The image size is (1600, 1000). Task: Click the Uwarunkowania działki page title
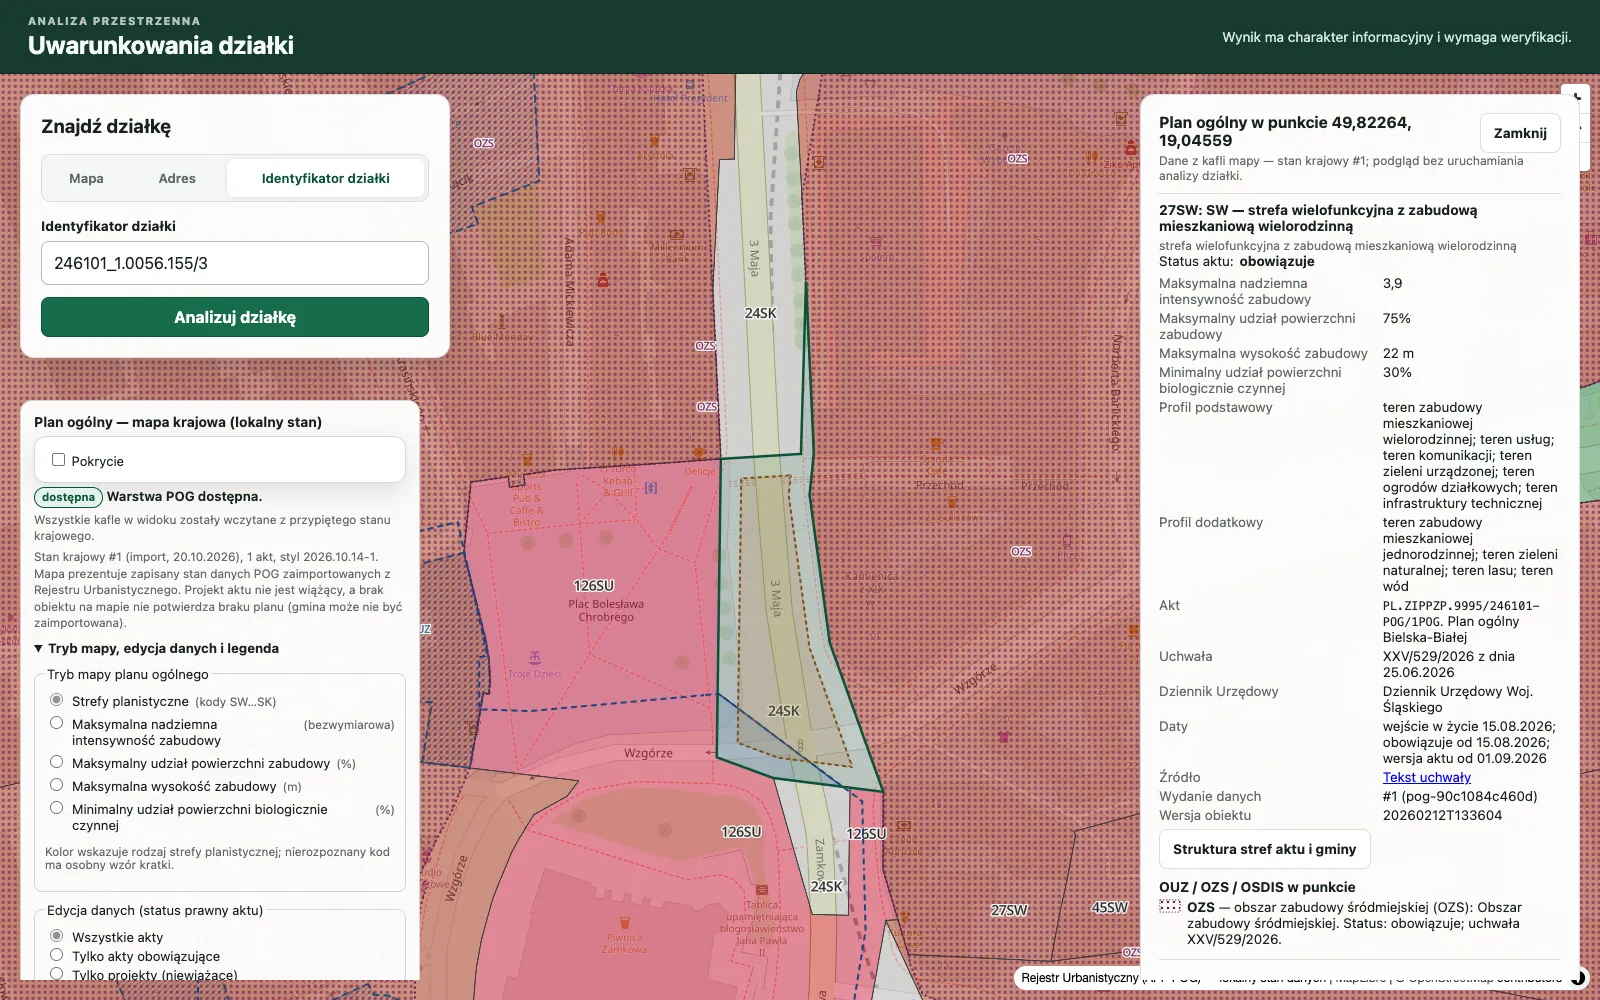[x=161, y=45]
